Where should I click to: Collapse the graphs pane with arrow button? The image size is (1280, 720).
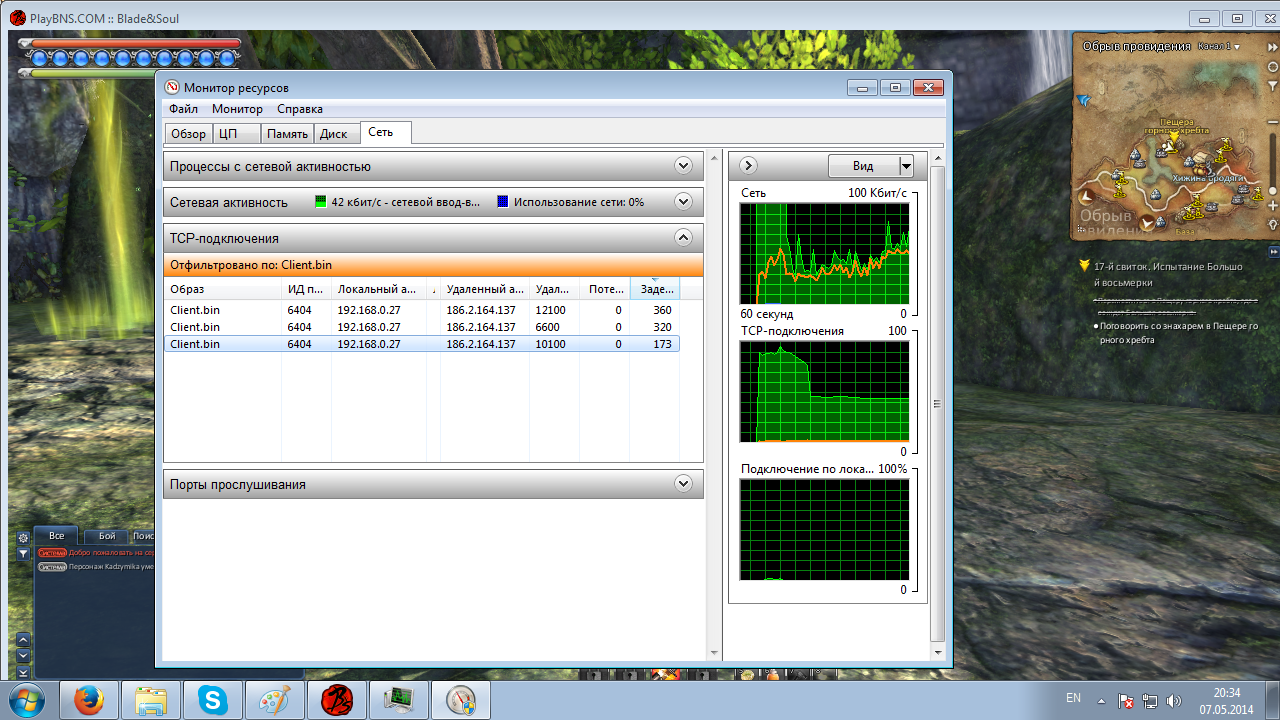pos(747,166)
